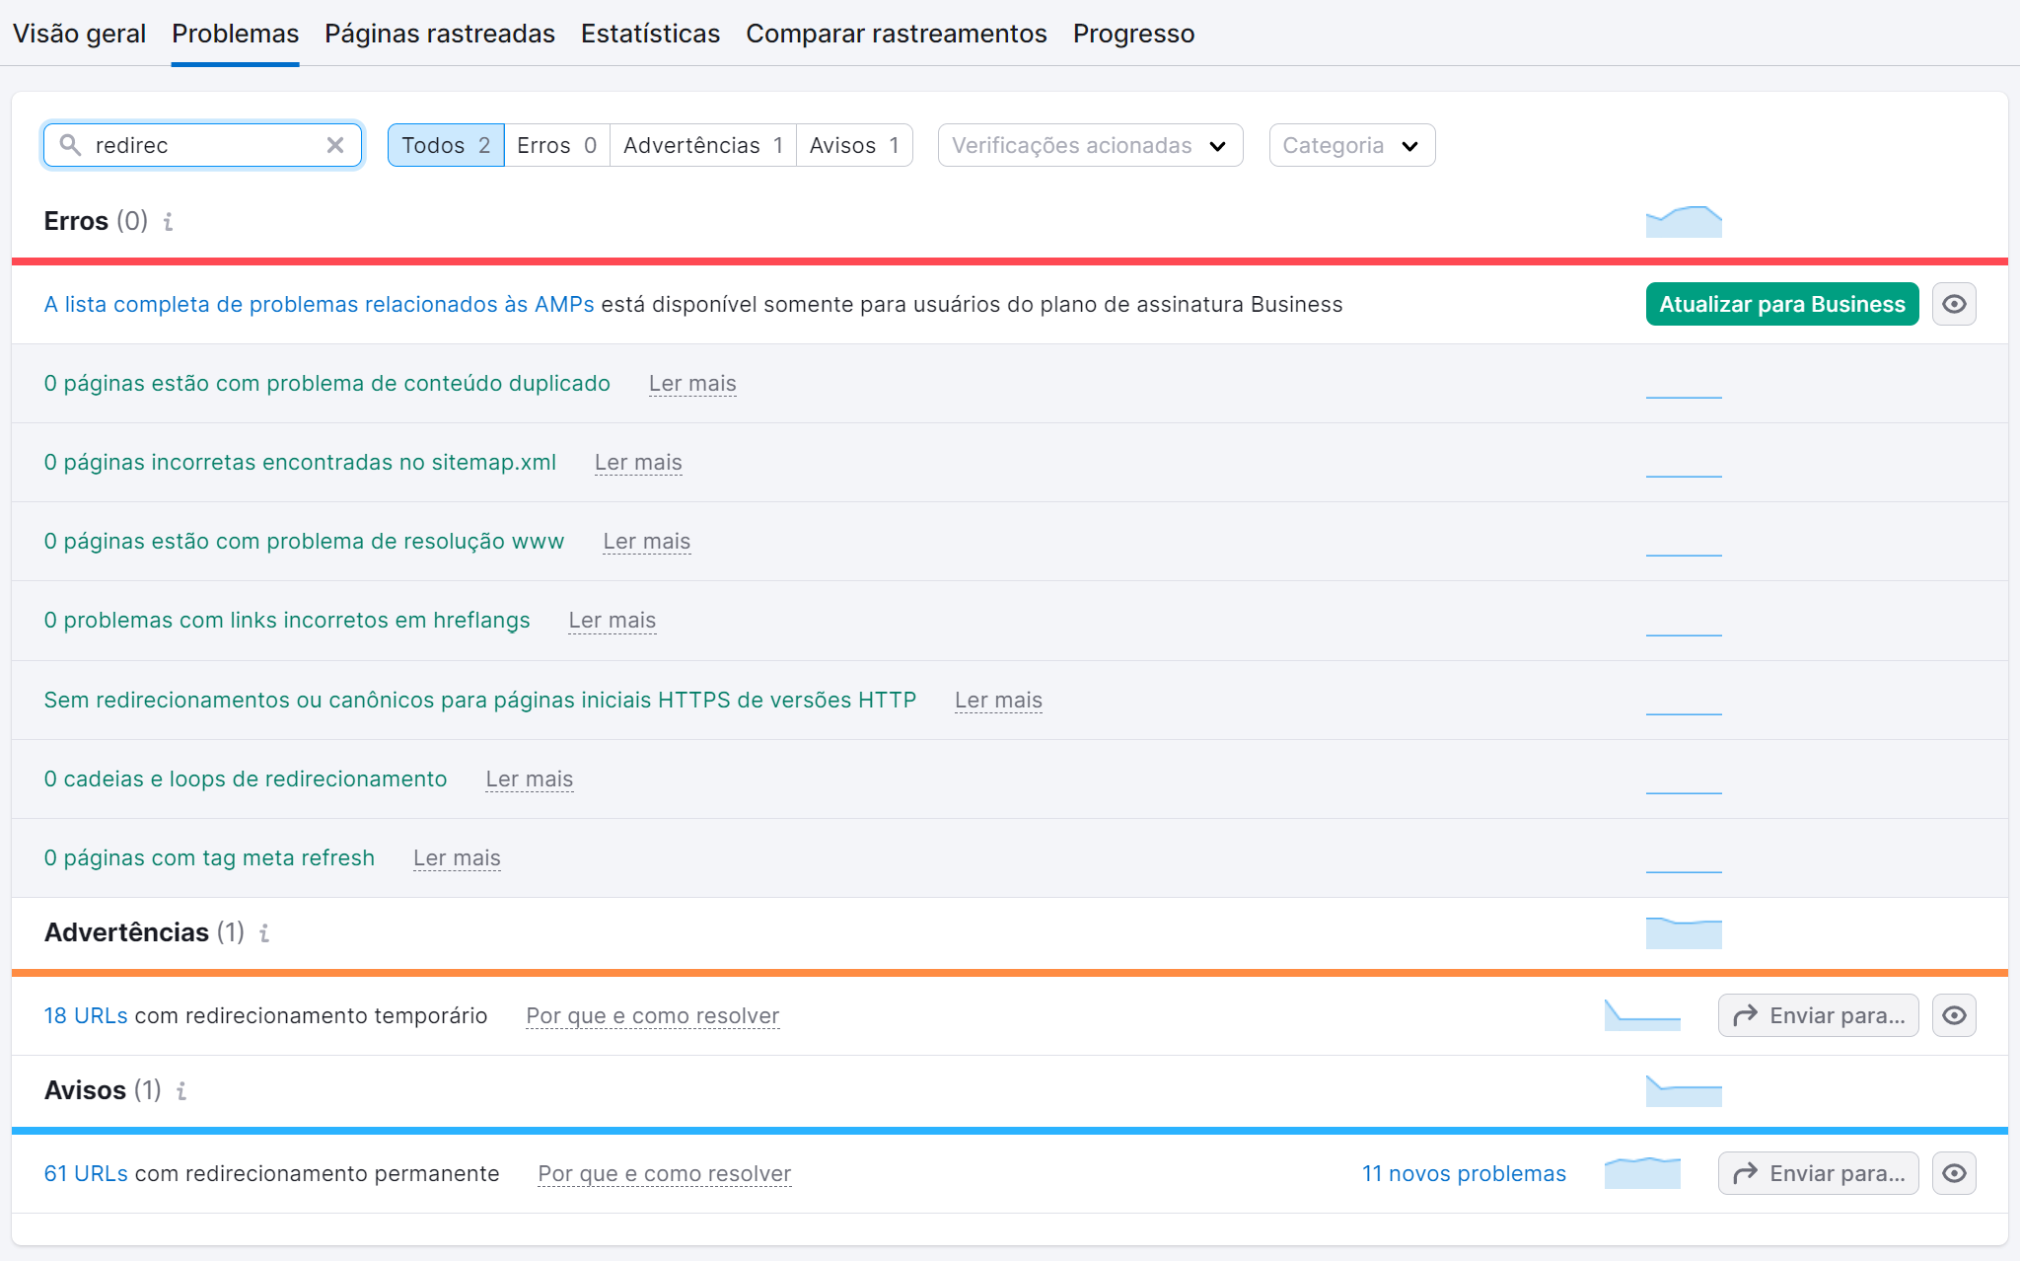Viewport: 2020px width, 1261px height.
Task: Toggle eye icon on AMPs row
Action: 1954,304
